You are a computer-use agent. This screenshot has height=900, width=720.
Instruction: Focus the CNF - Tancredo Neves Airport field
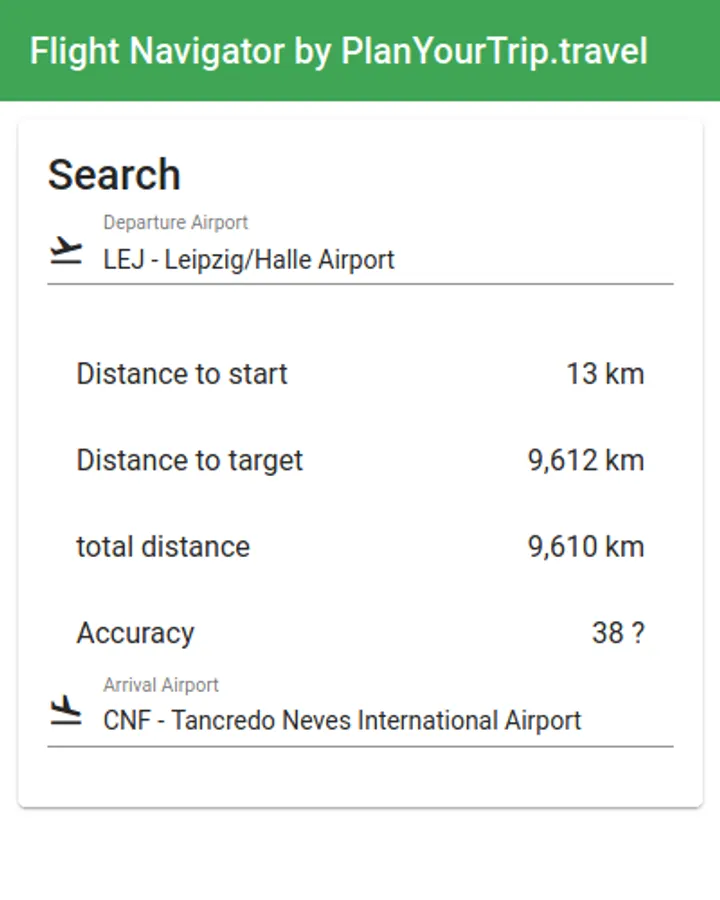(342, 721)
